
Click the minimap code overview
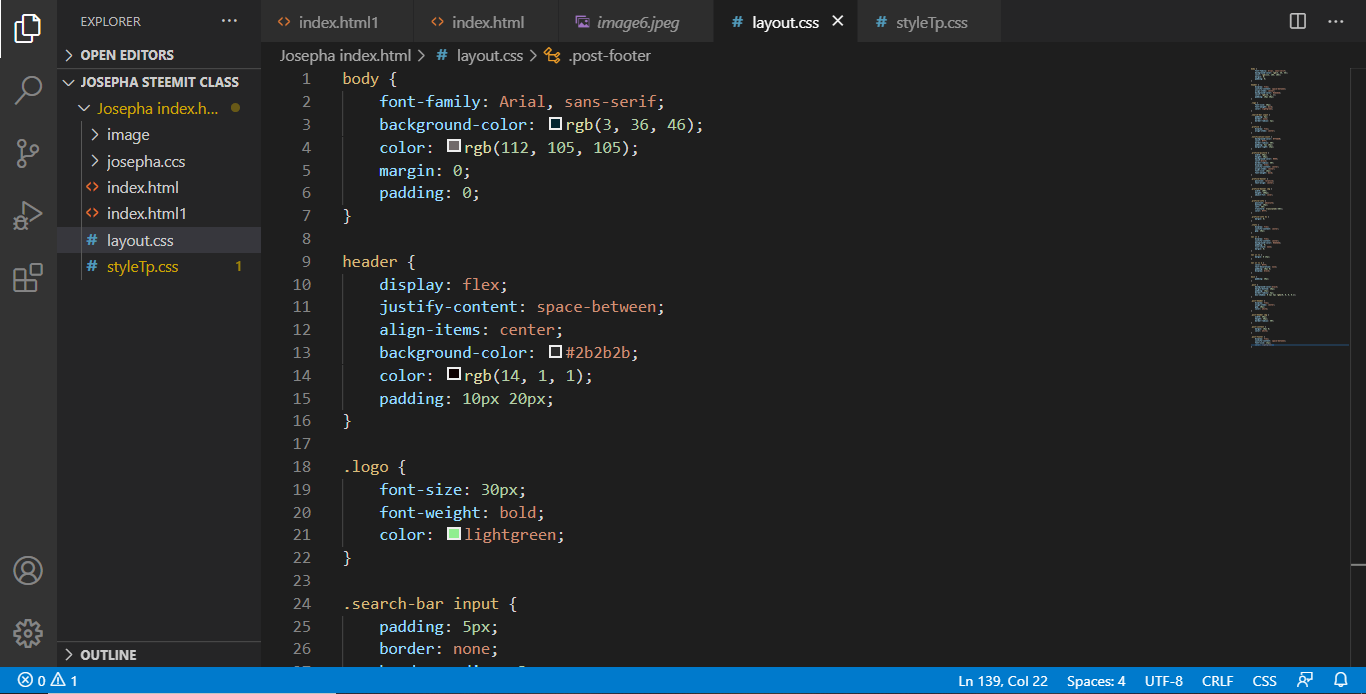click(x=1299, y=208)
